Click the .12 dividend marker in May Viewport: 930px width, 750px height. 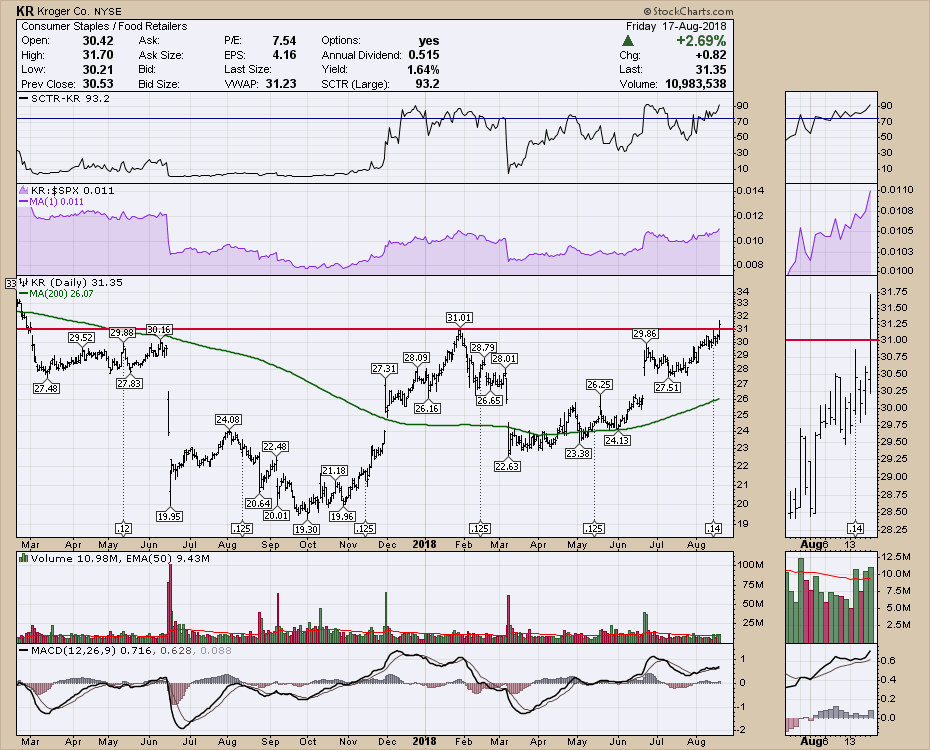[x=123, y=528]
